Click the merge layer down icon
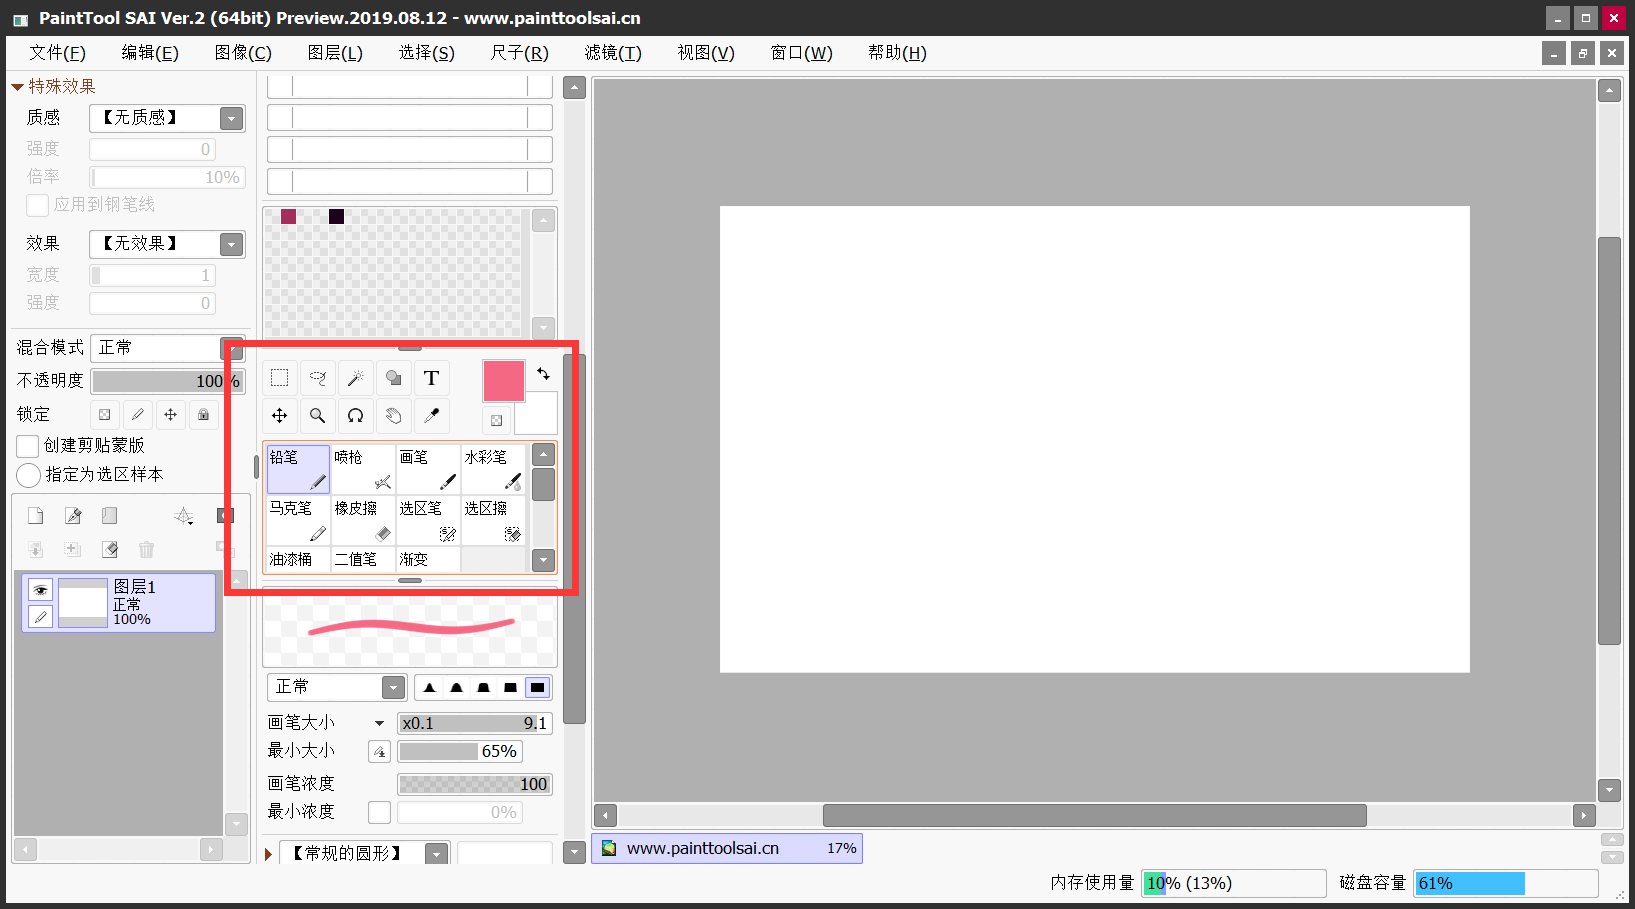The image size is (1635, 909). tap(72, 549)
